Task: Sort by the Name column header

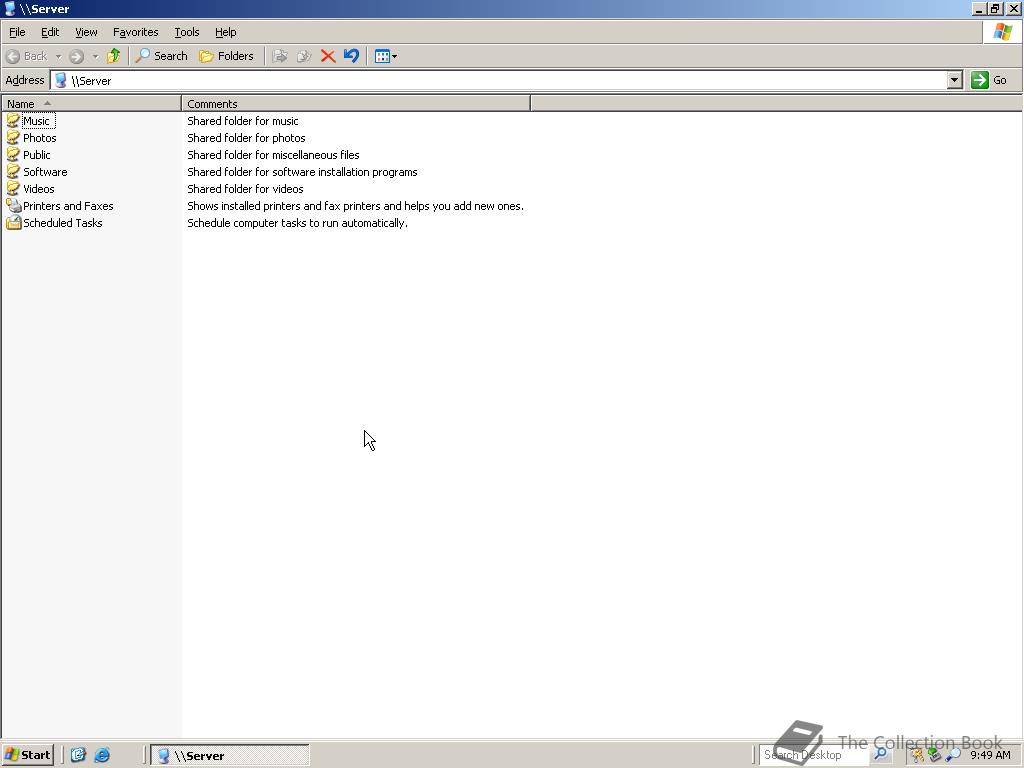Action: 91,104
